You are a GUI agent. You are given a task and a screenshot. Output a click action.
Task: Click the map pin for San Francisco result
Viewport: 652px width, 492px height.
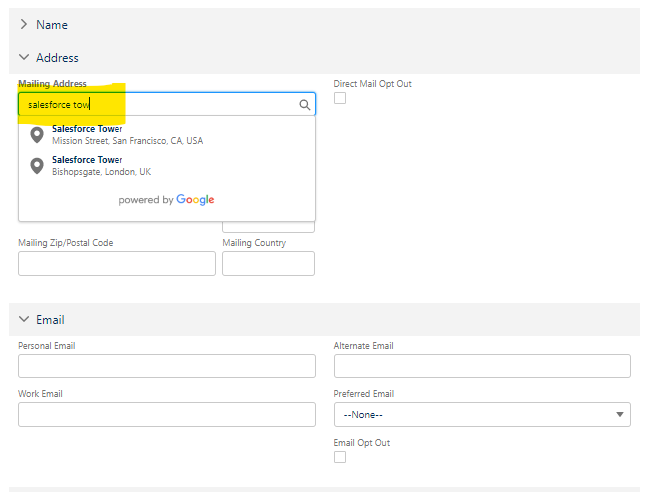tap(37, 135)
